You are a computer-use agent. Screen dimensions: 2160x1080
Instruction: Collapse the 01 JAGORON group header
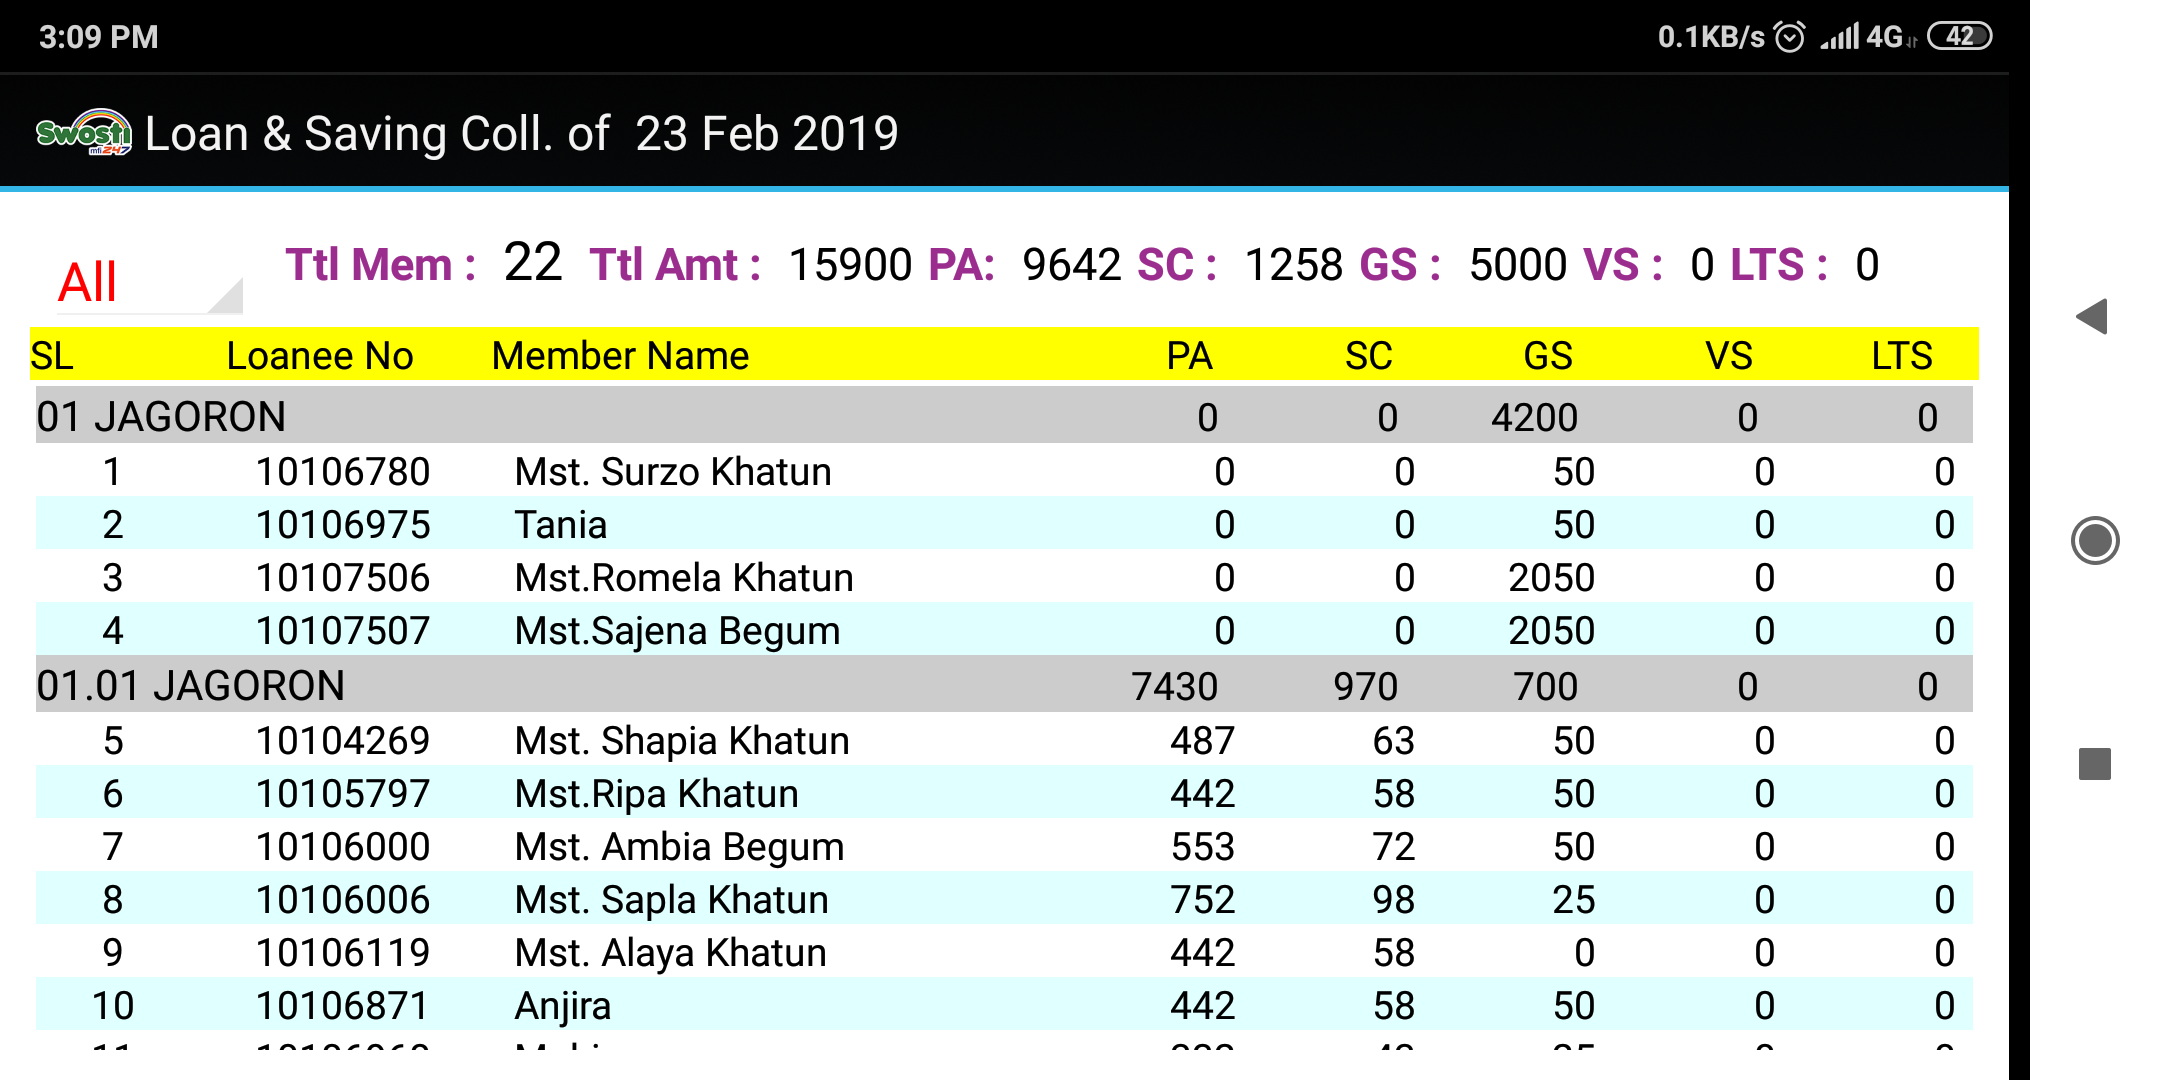[1004, 416]
